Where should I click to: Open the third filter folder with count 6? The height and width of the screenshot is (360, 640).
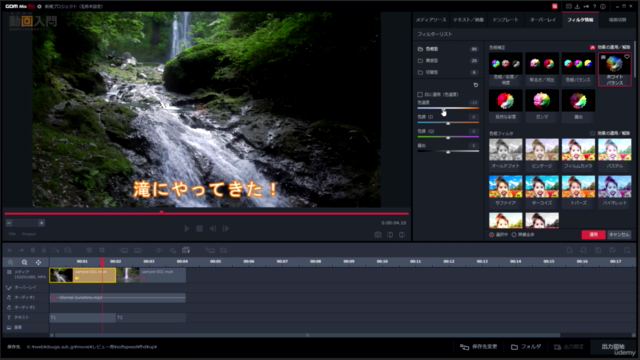(x=447, y=72)
